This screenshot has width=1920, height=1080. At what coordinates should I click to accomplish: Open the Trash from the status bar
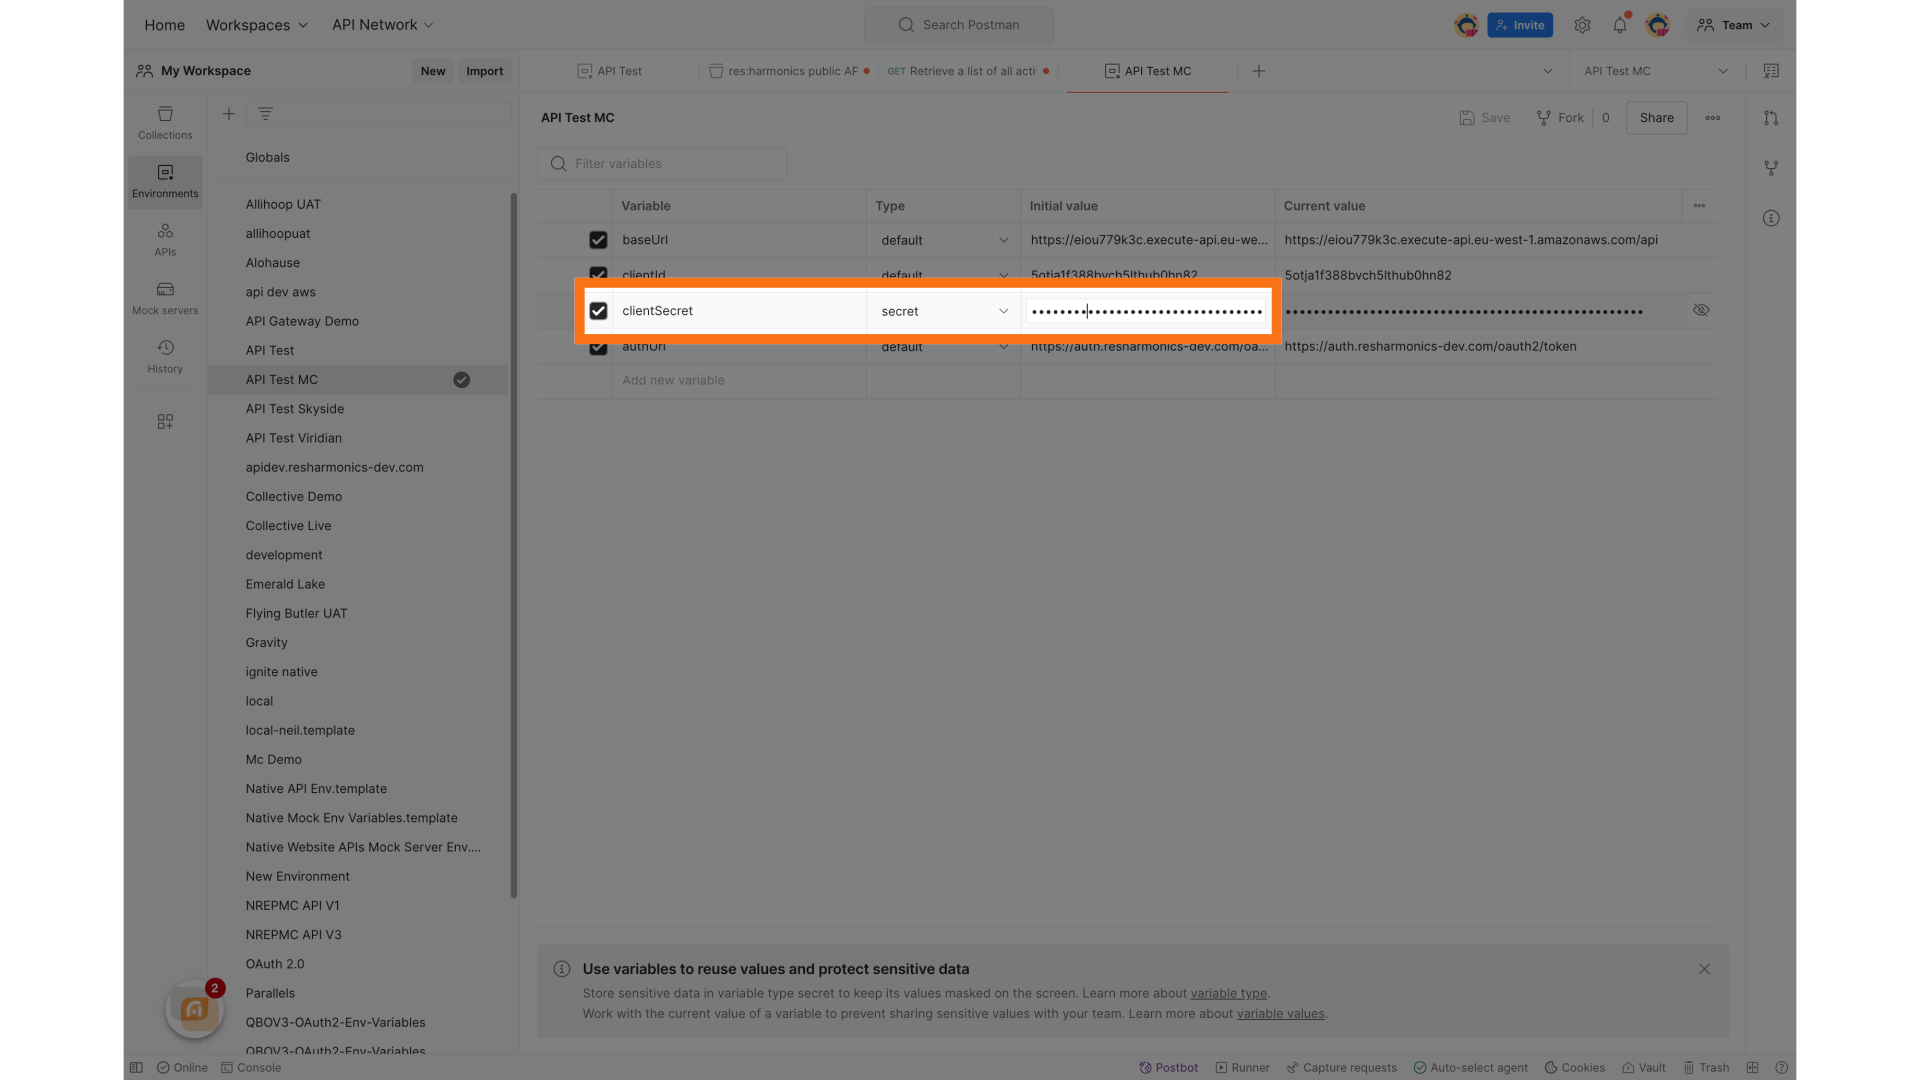pyautogui.click(x=1706, y=1068)
